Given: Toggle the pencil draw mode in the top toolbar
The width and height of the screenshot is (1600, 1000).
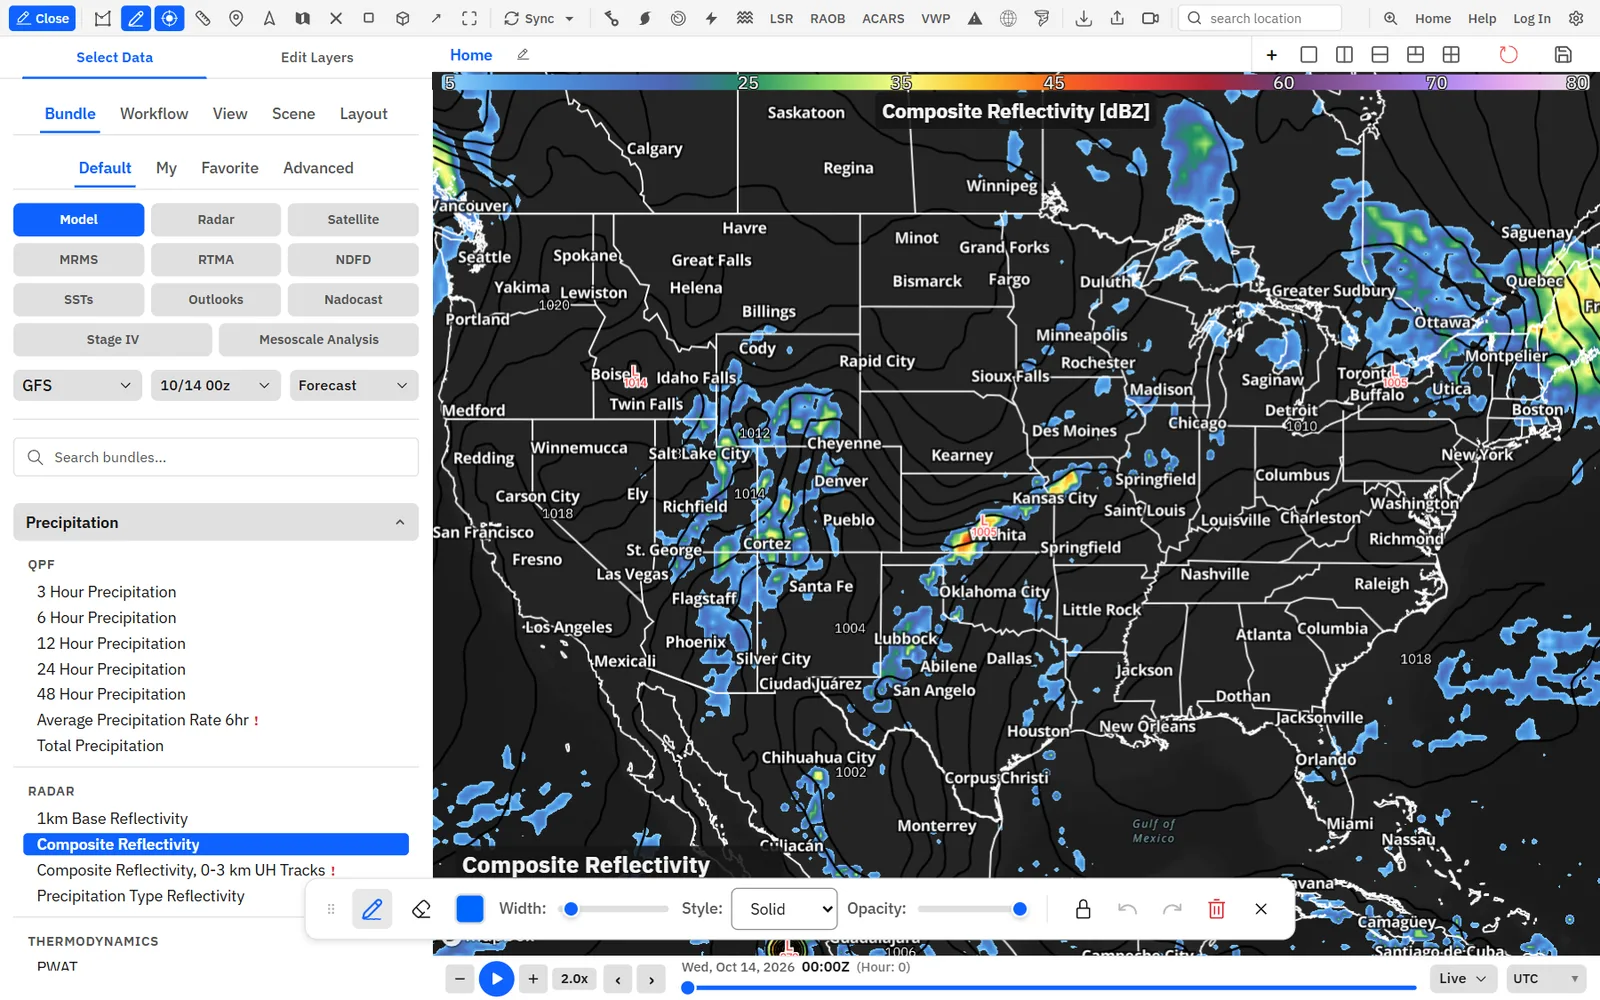Looking at the screenshot, I should pos(136,18).
